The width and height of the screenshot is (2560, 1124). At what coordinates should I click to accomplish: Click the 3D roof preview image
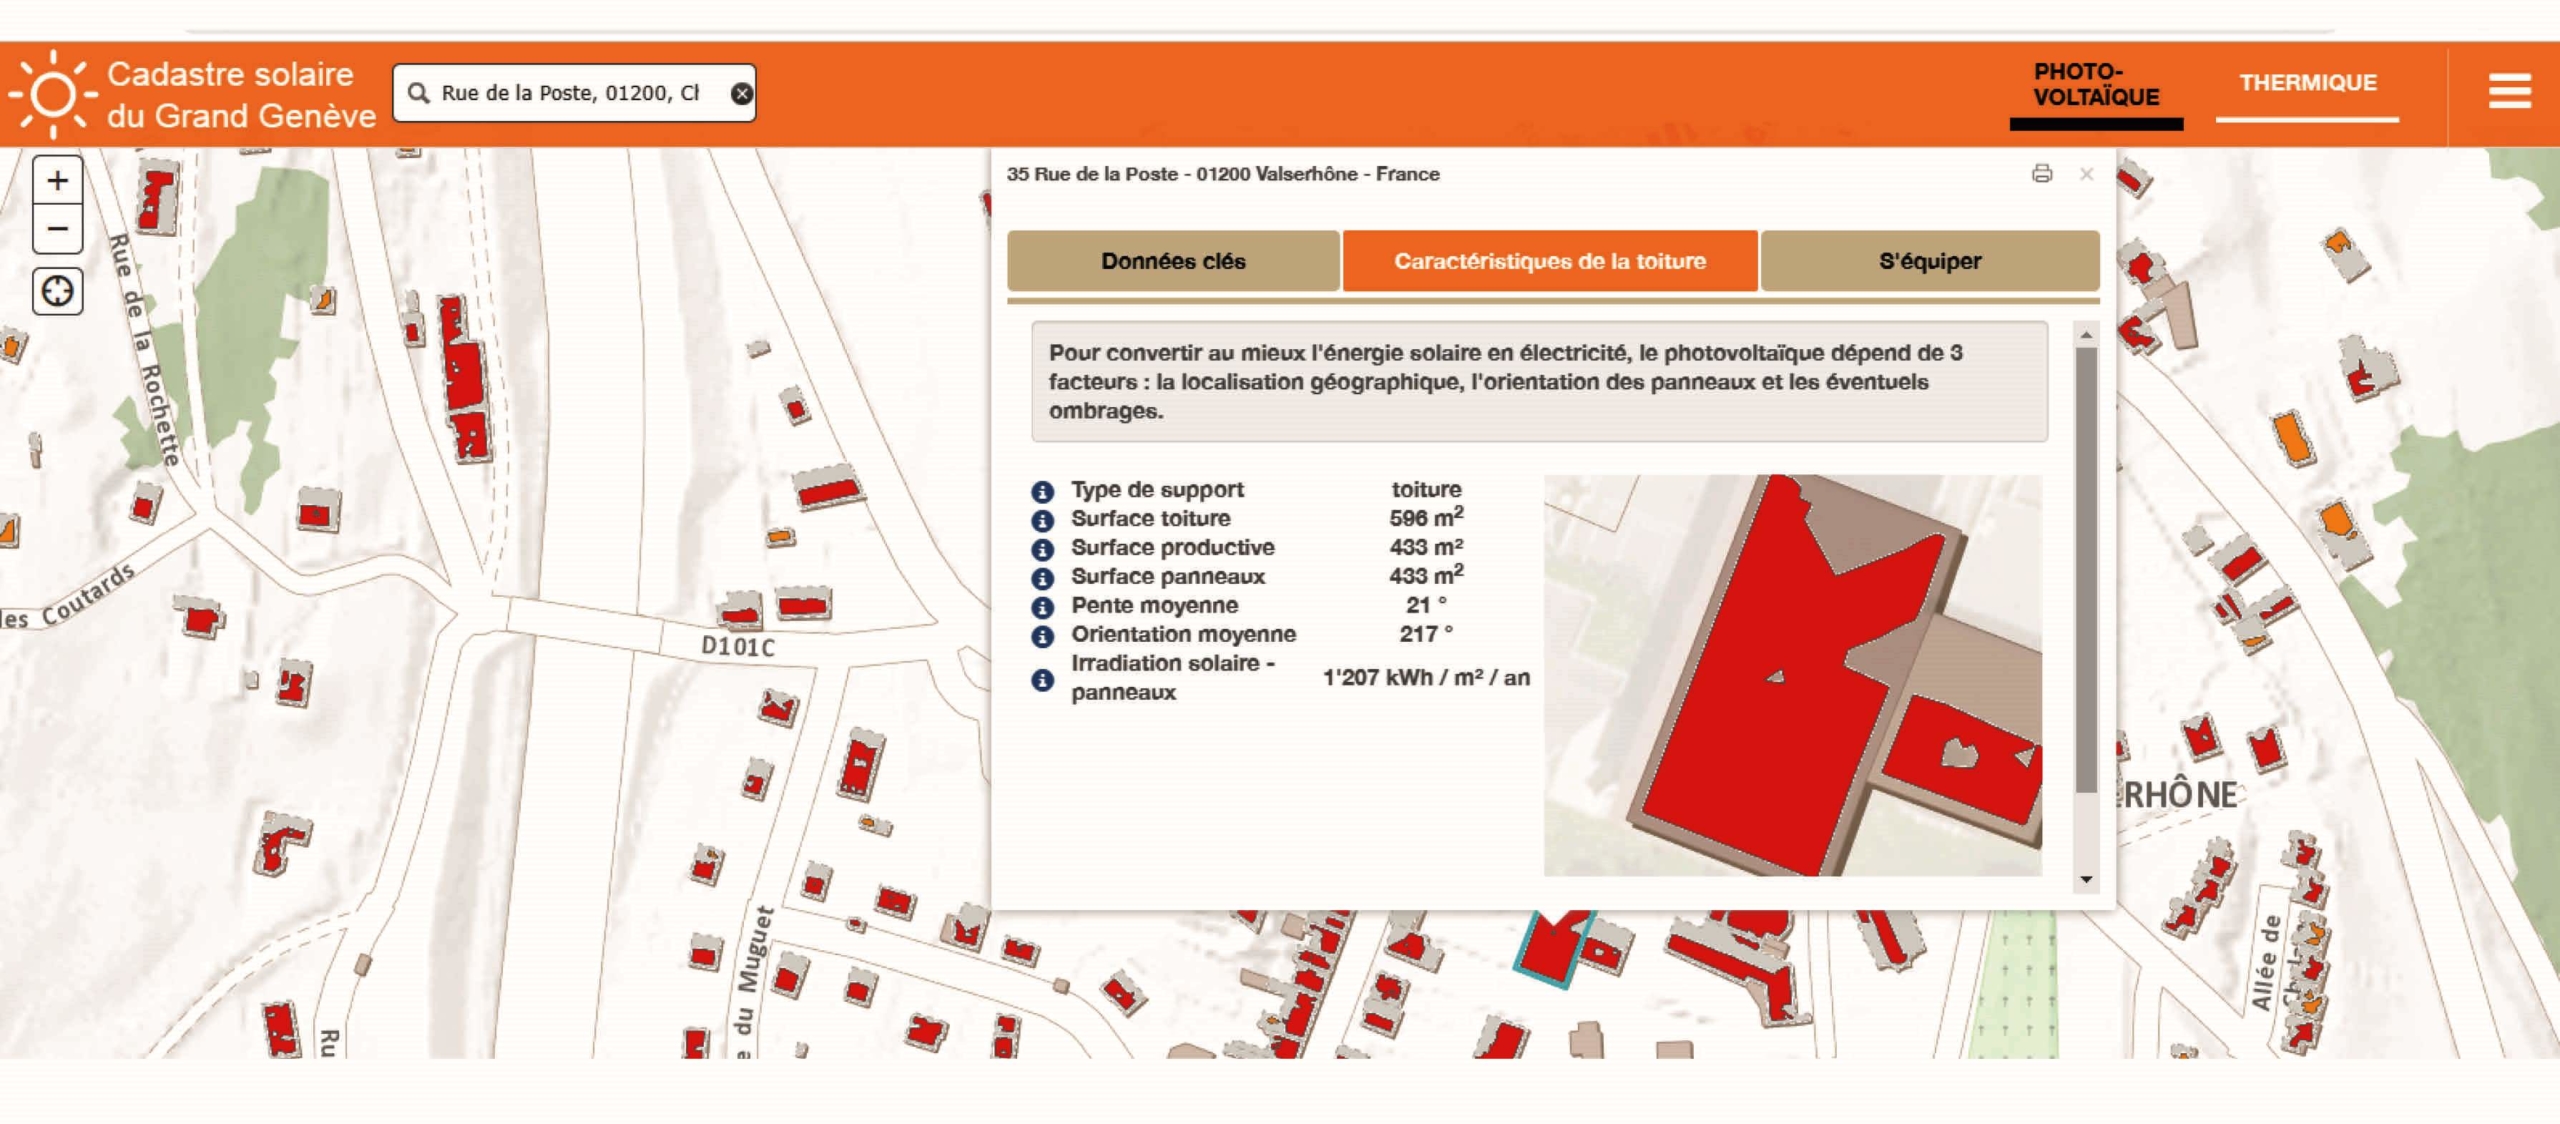1792,675
